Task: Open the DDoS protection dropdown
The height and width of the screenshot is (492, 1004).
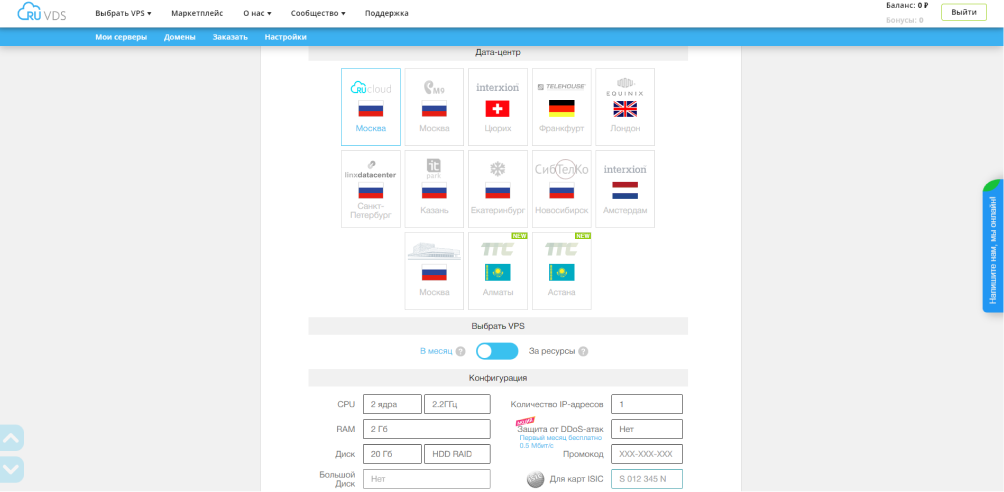Action: (x=646, y=429)
